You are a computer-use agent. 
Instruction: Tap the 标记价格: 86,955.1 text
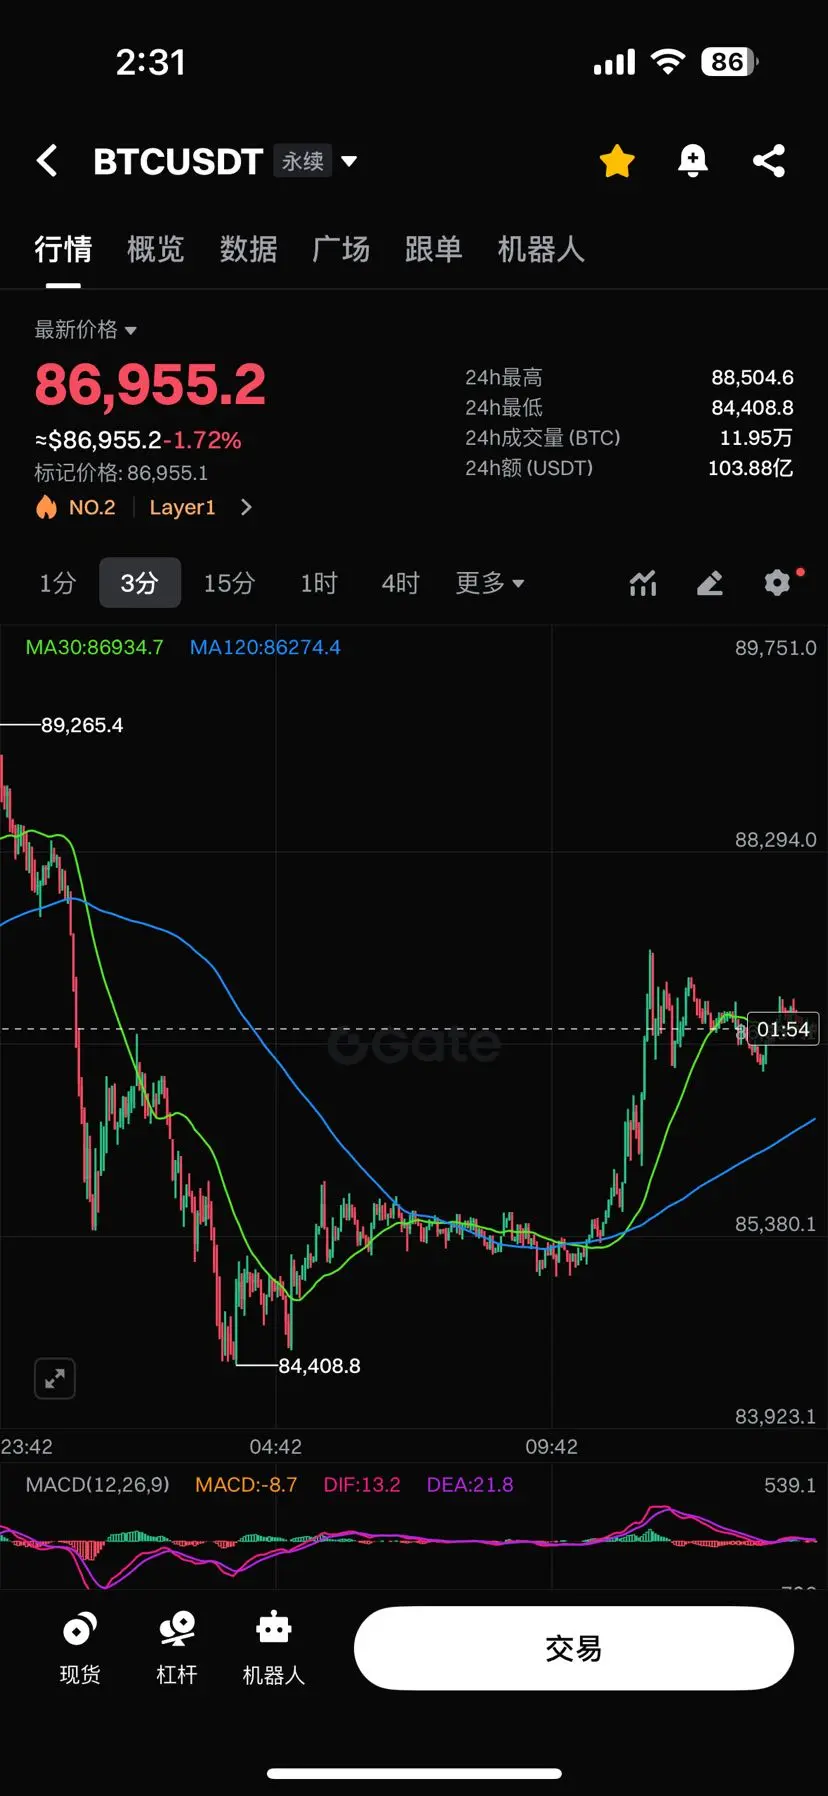[x=121, y=473]
